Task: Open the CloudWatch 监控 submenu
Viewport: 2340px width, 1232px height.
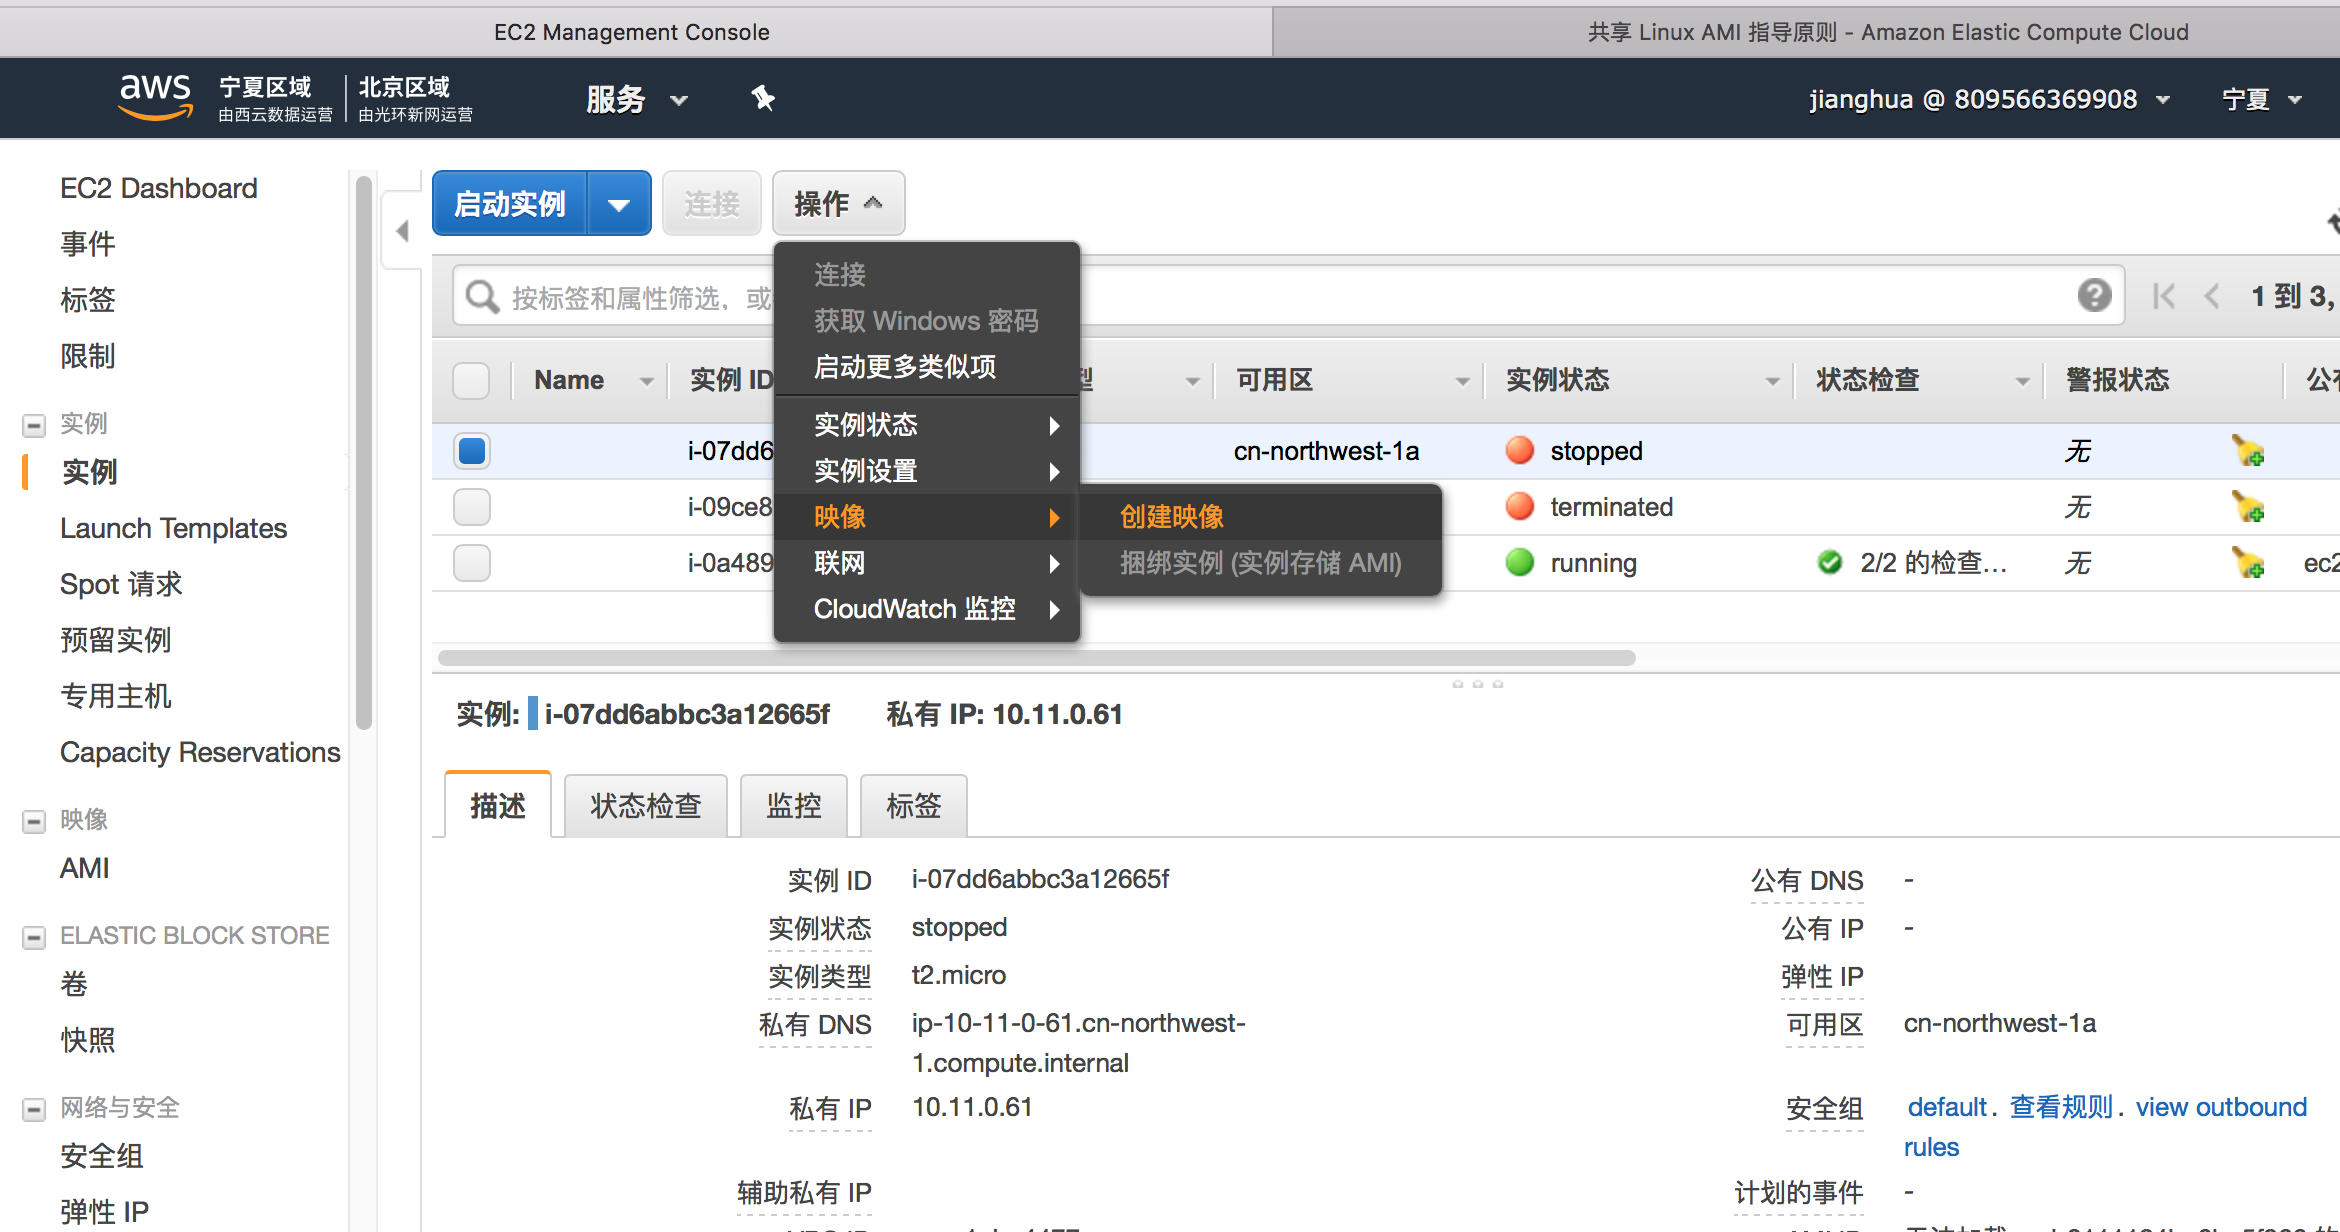Action: click(x=926, y=609)
